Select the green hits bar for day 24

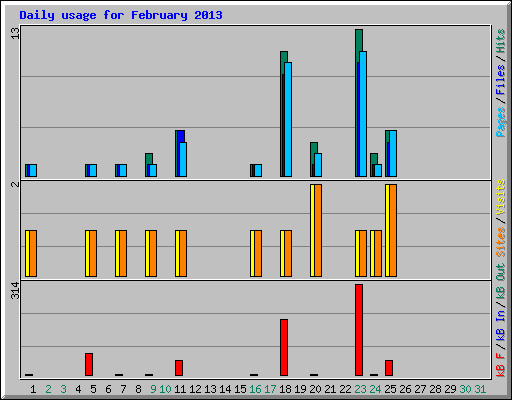[x=374, y=158]
